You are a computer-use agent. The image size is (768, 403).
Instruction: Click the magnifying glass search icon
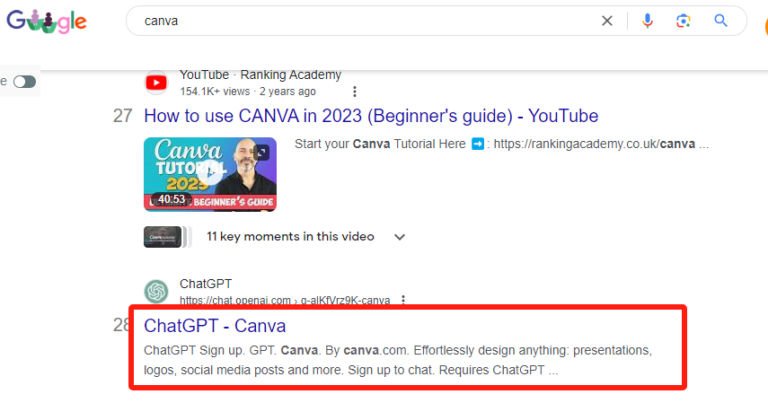(720, 21)
